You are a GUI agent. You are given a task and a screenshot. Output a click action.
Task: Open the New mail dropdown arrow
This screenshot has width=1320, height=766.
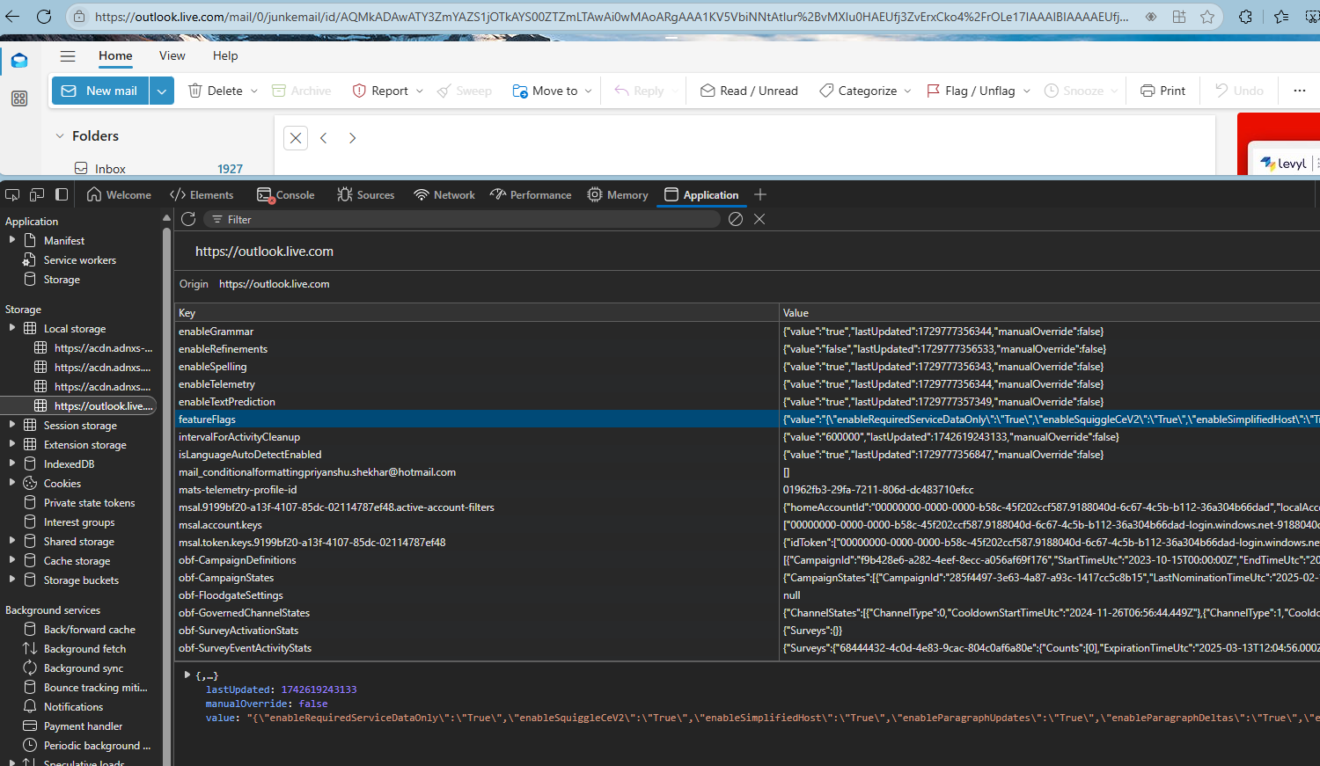click(x=162, y=91)
